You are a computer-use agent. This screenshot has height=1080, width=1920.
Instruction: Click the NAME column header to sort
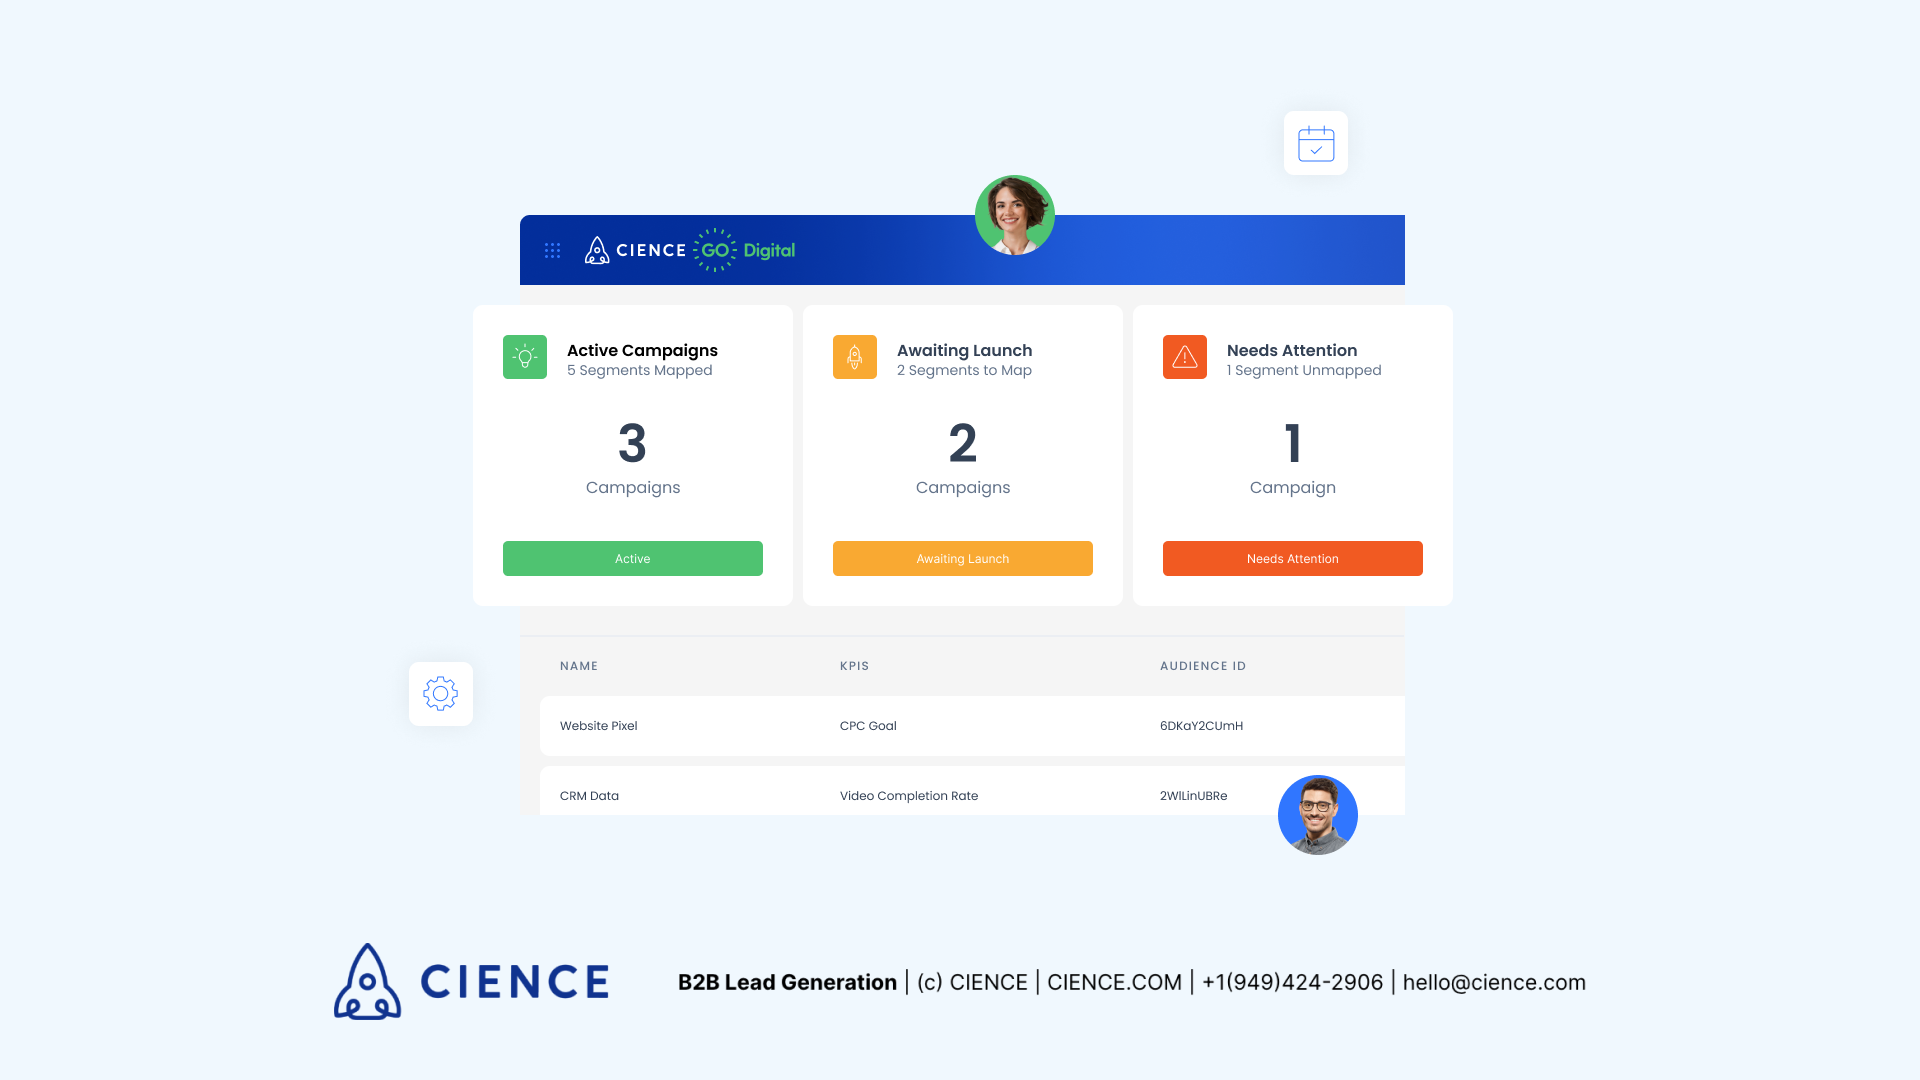point(578,665)
